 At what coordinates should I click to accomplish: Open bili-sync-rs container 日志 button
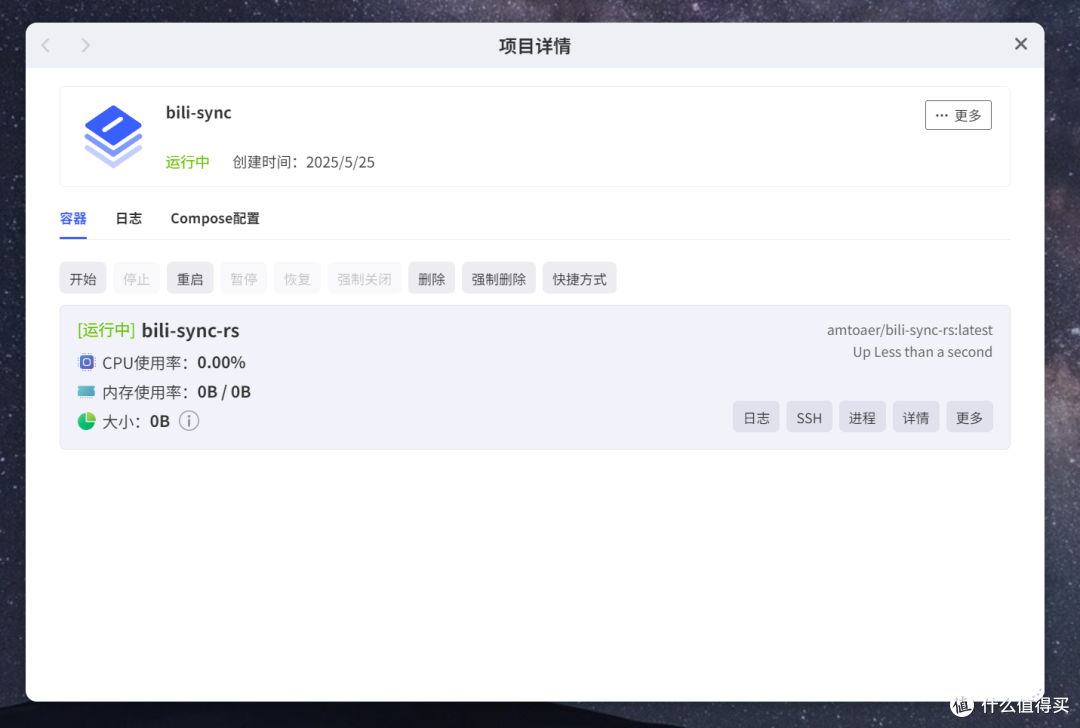756,417
